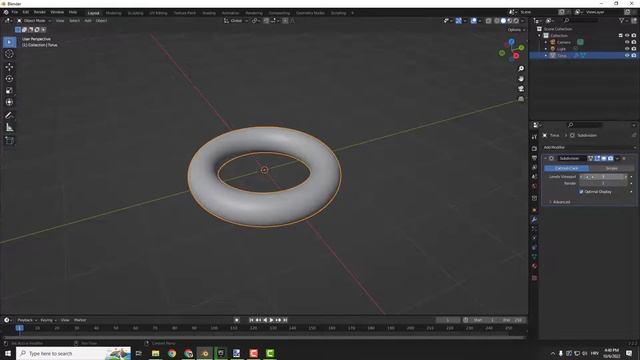Viewport: 640px width, 360px height.
Task: Collapse the Collection tree item
Action: pos(540,36)
